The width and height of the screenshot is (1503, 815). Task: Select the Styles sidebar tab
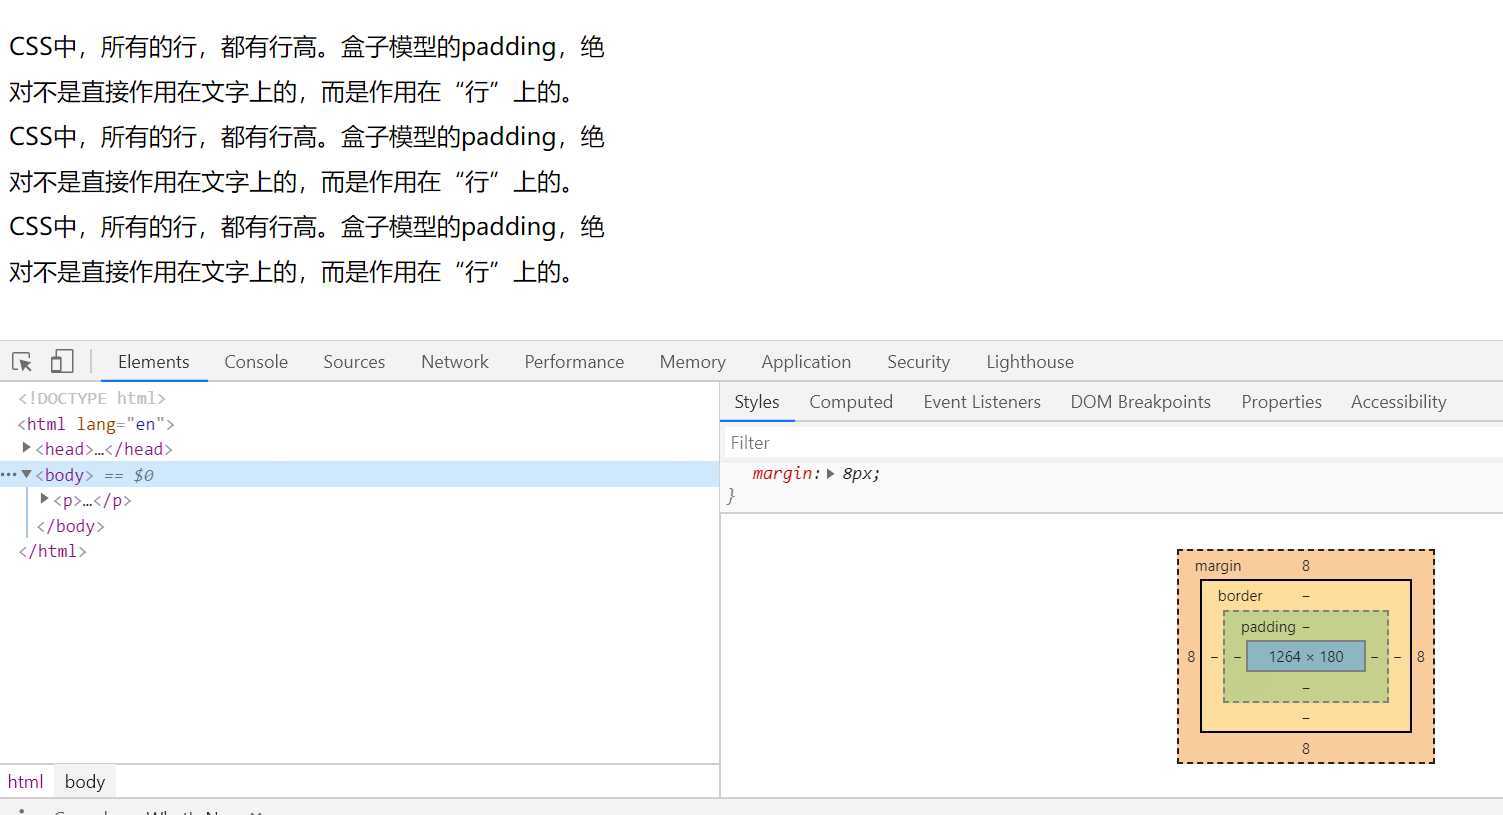pyautogui.click(x=757, y=402)
